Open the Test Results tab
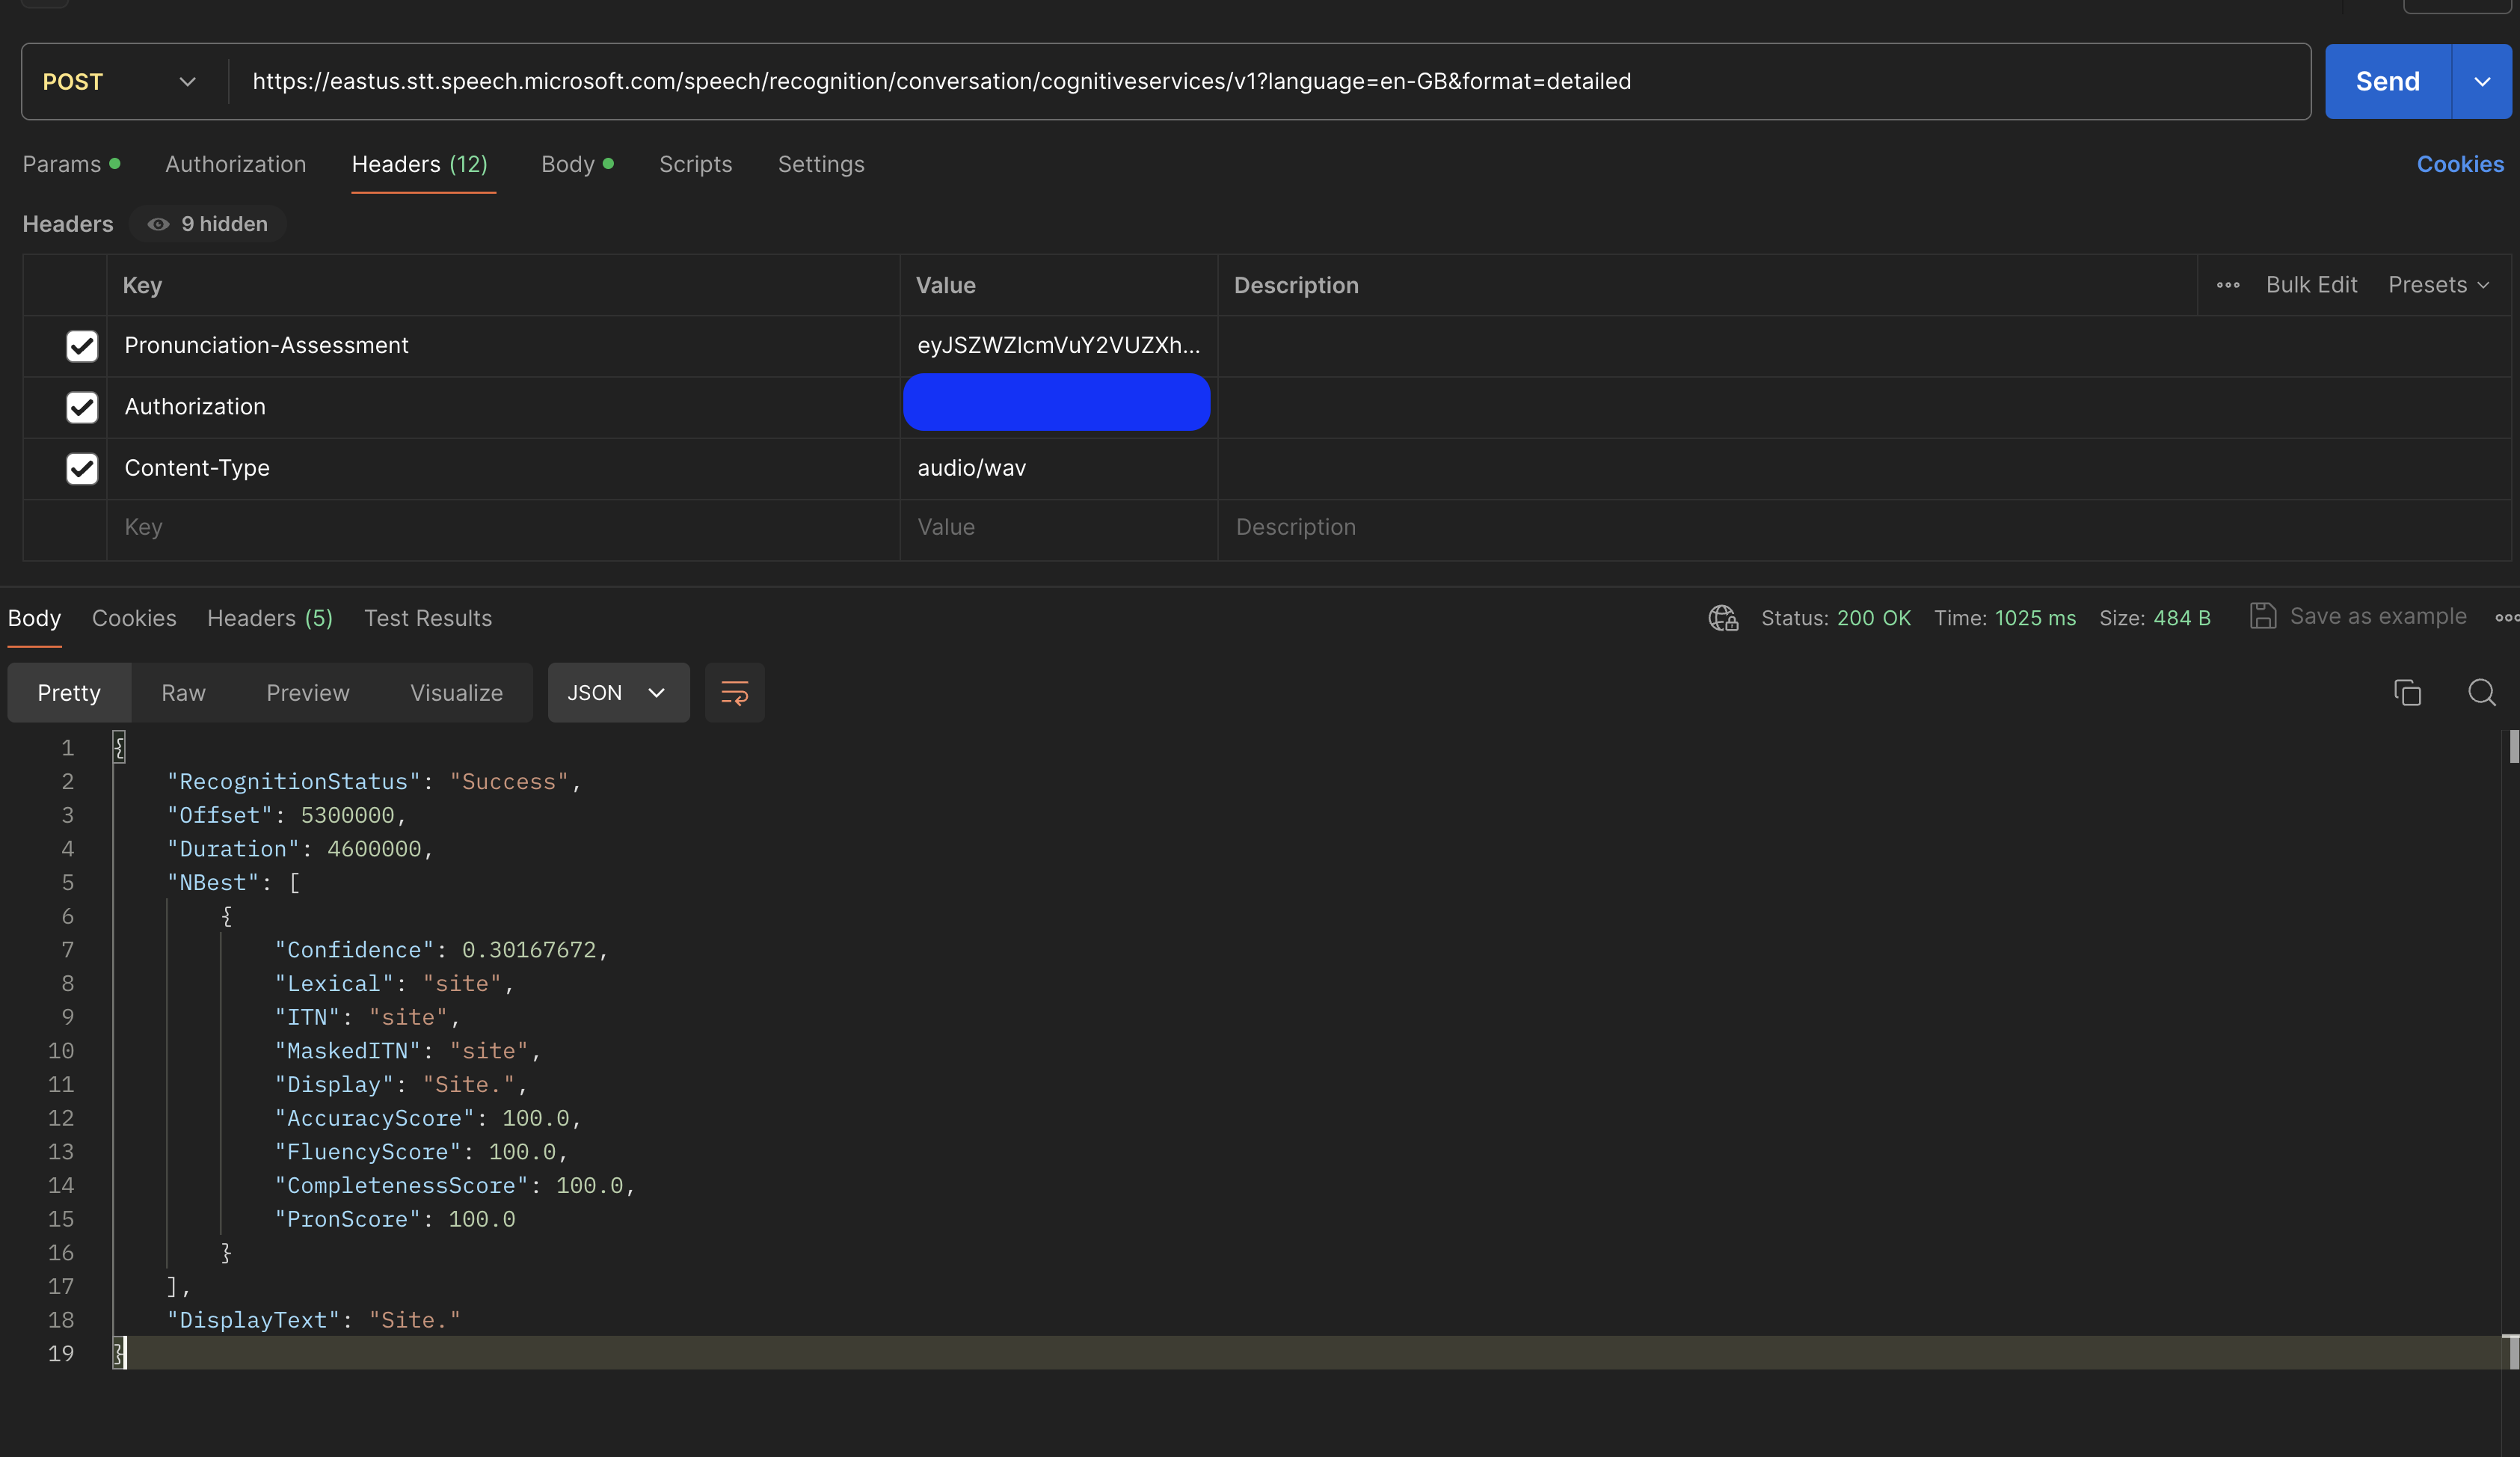Screen dimensions: 2520x1457 (428, 618)
